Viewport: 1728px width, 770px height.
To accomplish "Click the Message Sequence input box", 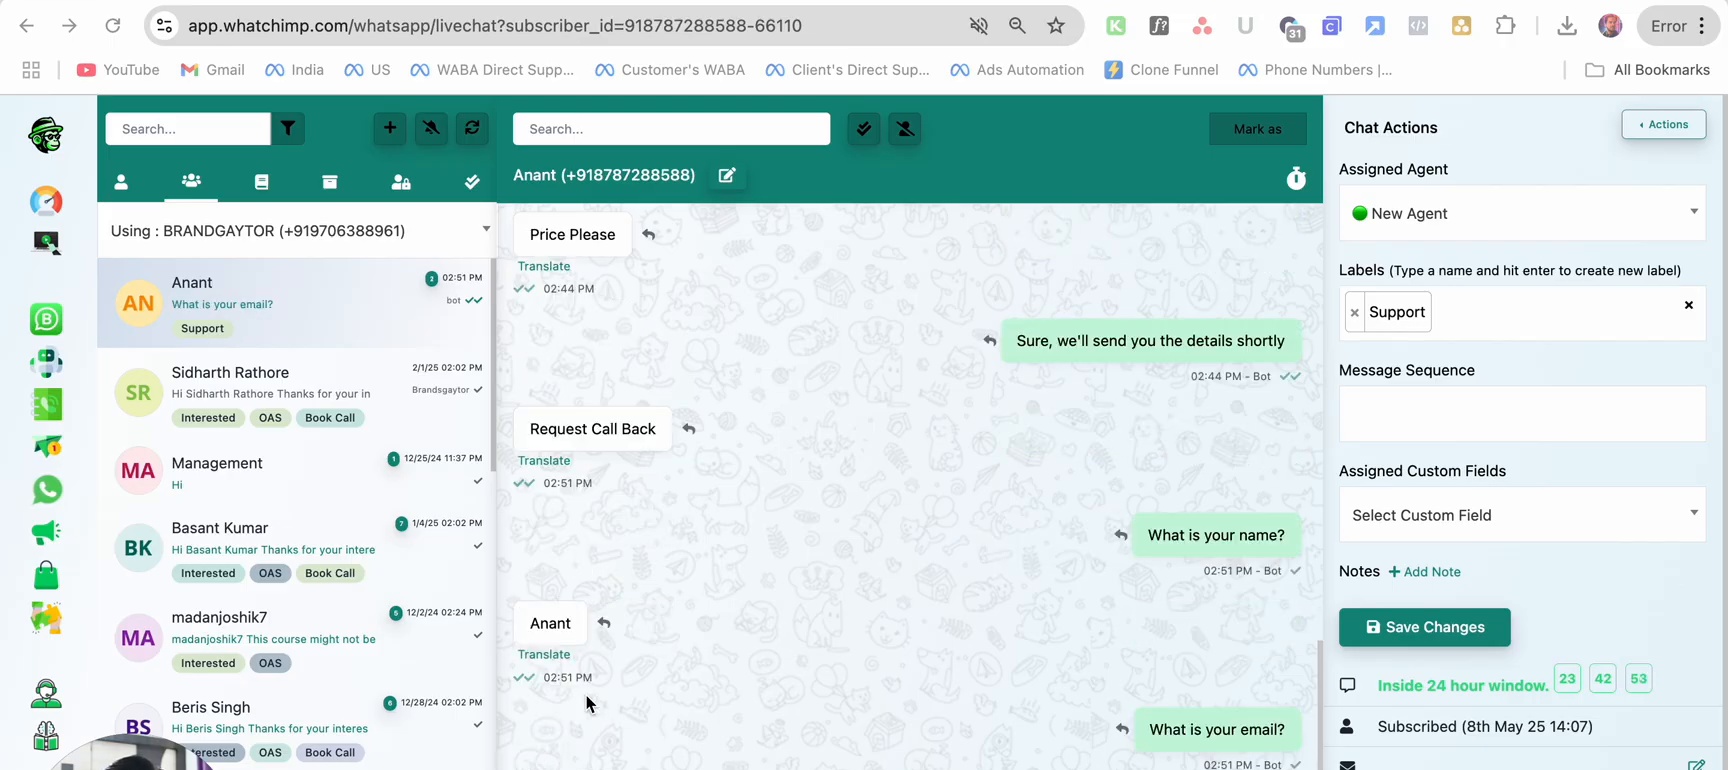I will (1522, 414).
